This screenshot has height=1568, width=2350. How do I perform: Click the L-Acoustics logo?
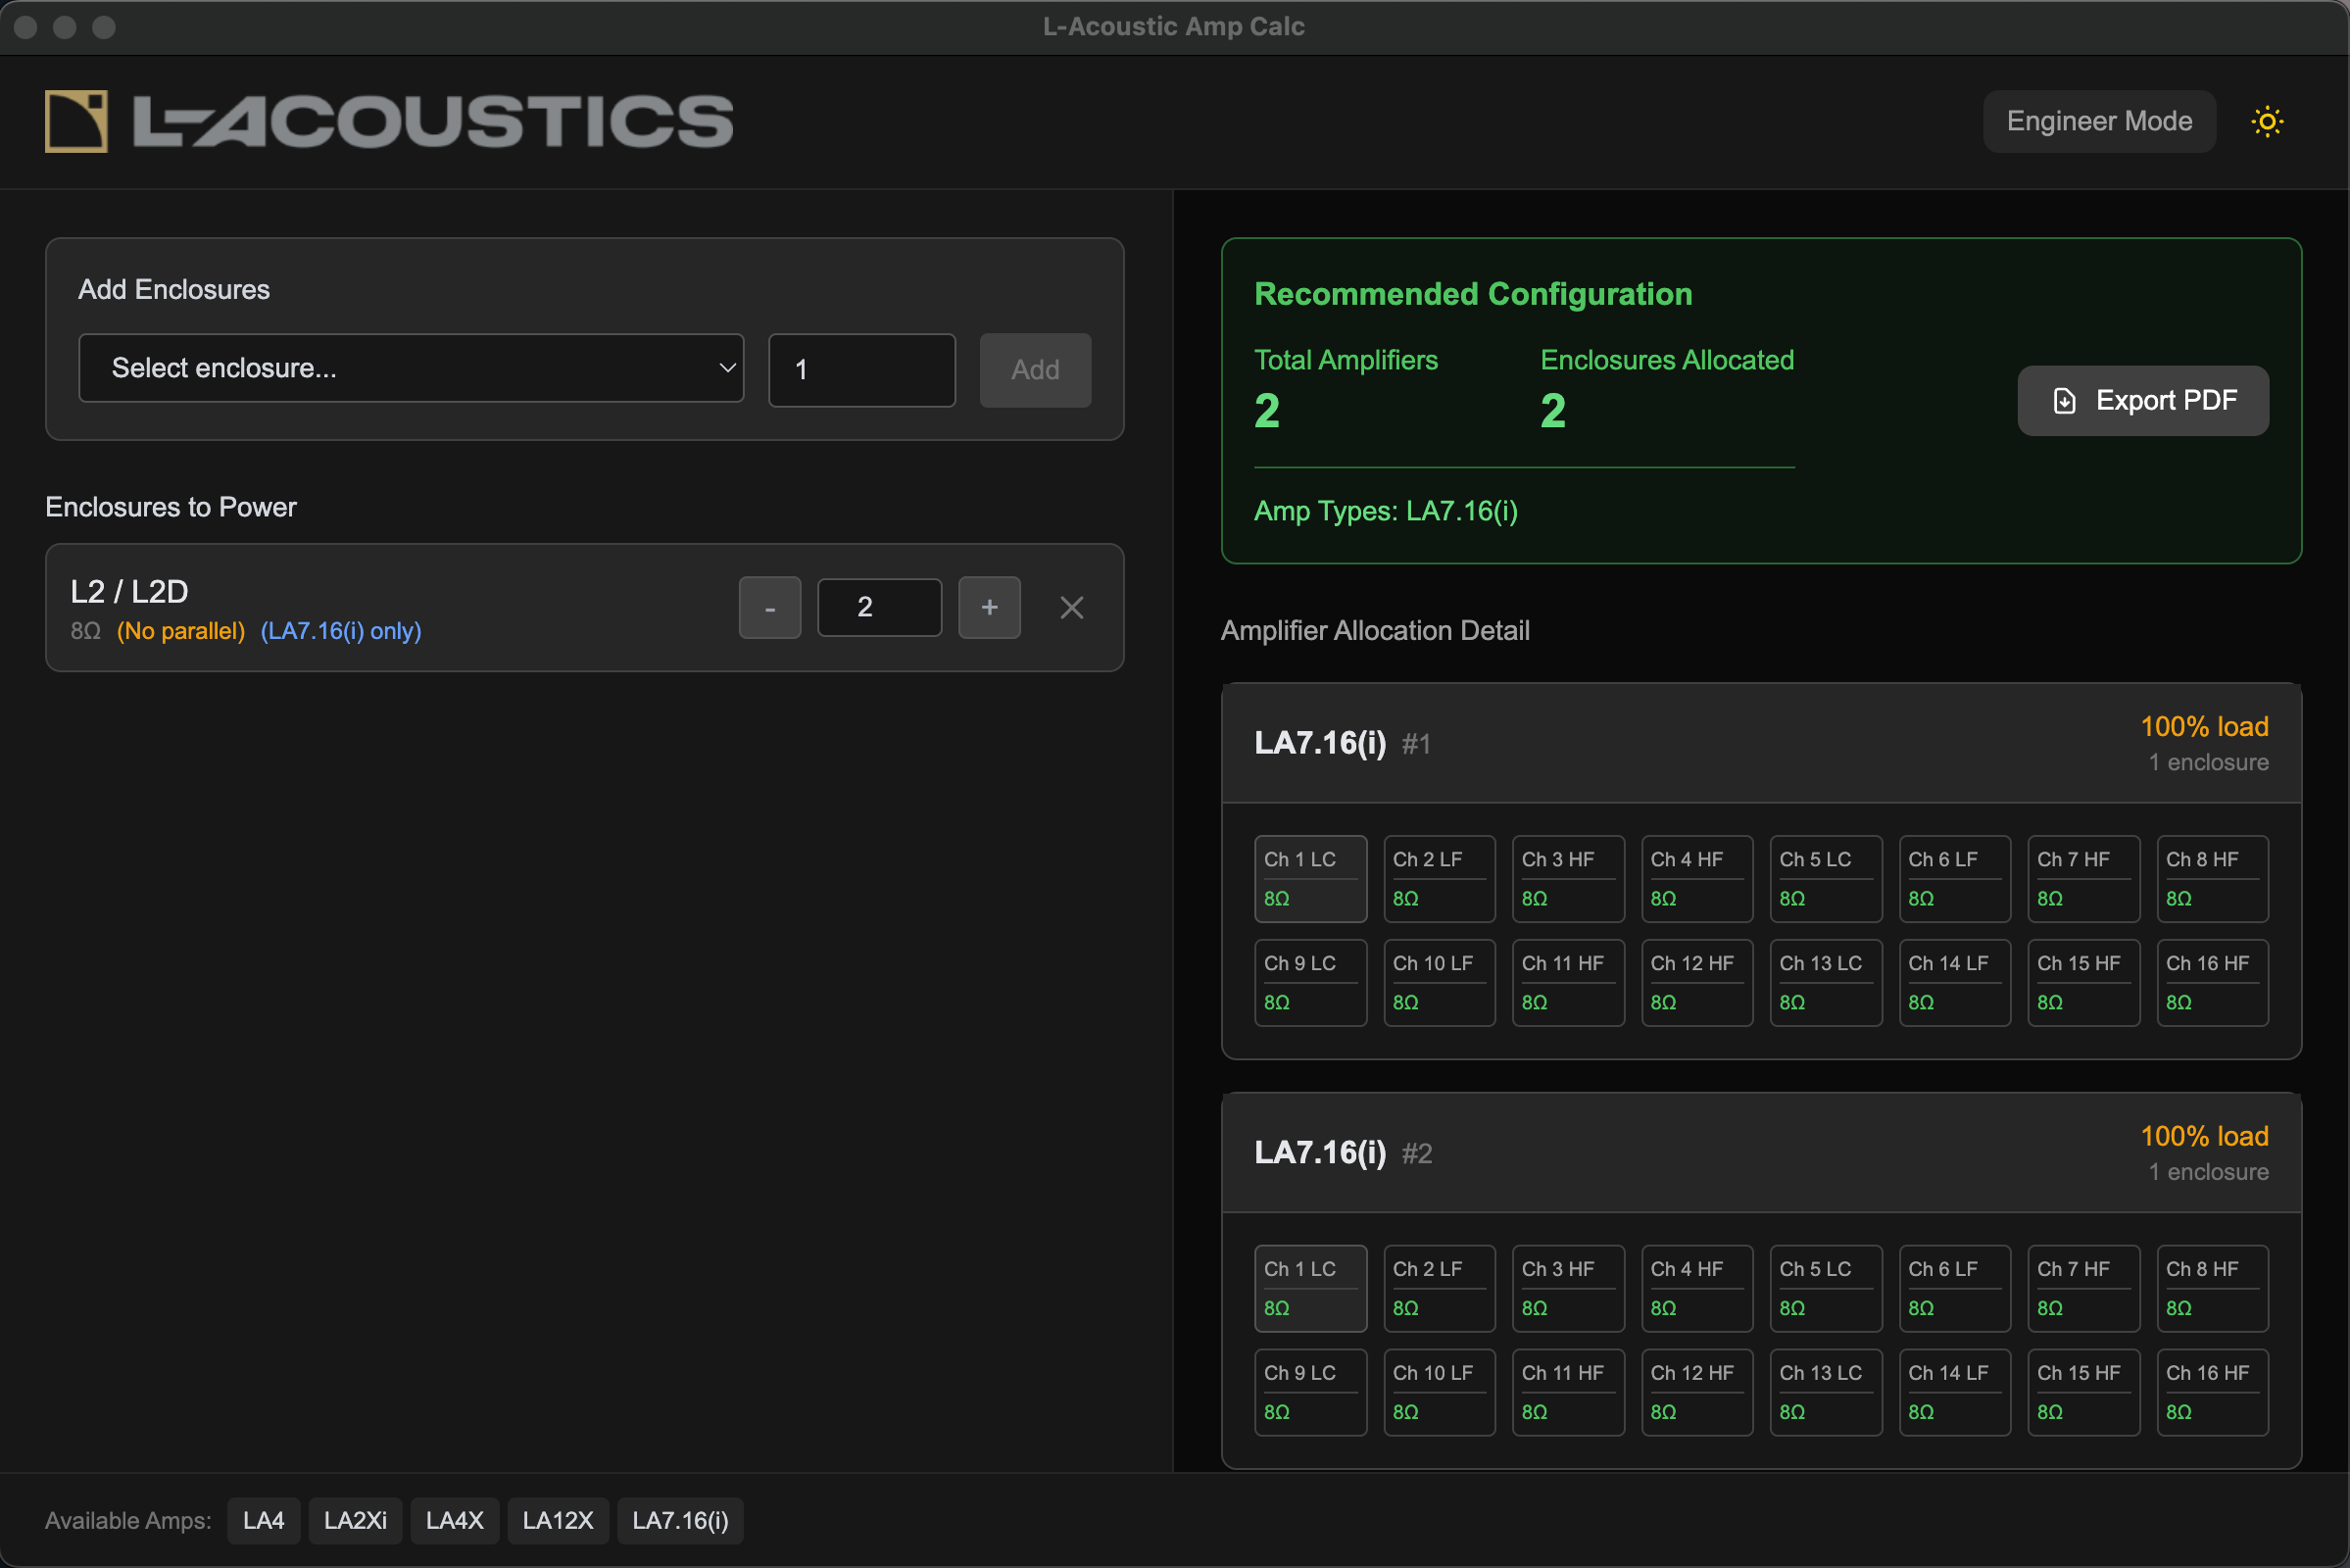coord(388,121)
